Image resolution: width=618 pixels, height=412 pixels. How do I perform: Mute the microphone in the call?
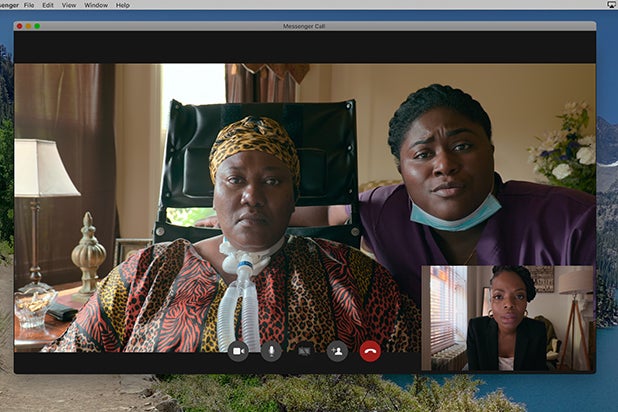[271, 350]
